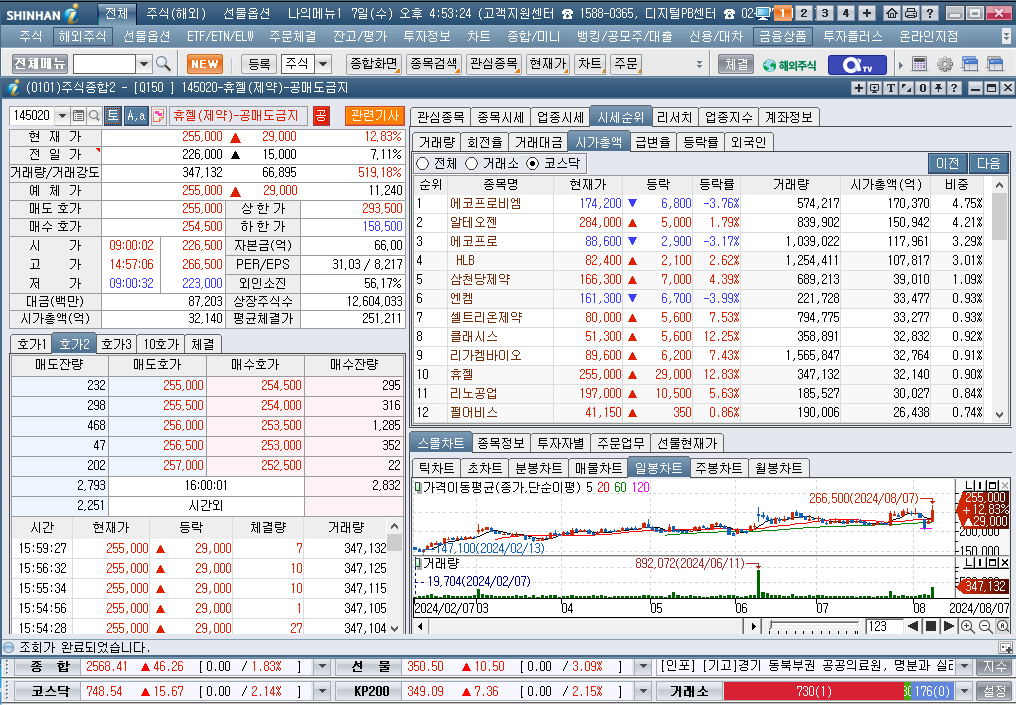The width and height of the screenshot is (1016, 705).
Task: Click the 다음 page button
Action: pos(989,163)
